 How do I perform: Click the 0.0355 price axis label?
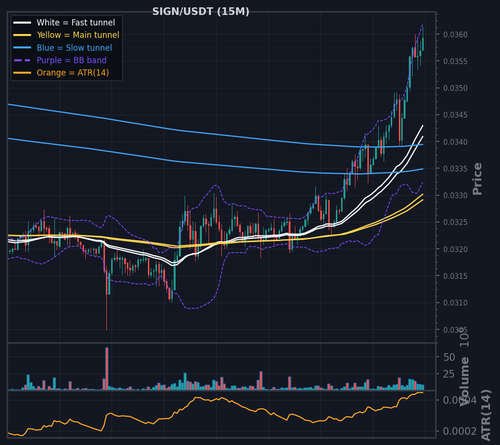point(455,61)
